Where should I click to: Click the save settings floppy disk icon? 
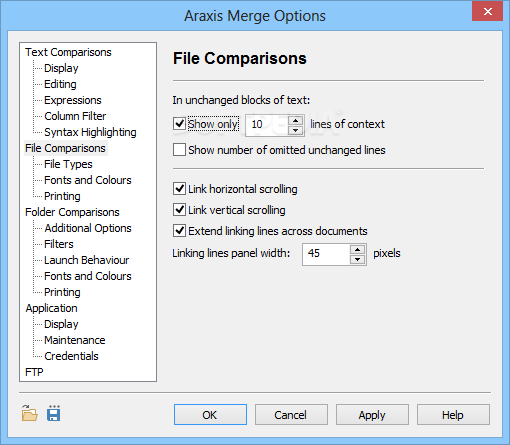pyautogui.click(x=54, y=413)
